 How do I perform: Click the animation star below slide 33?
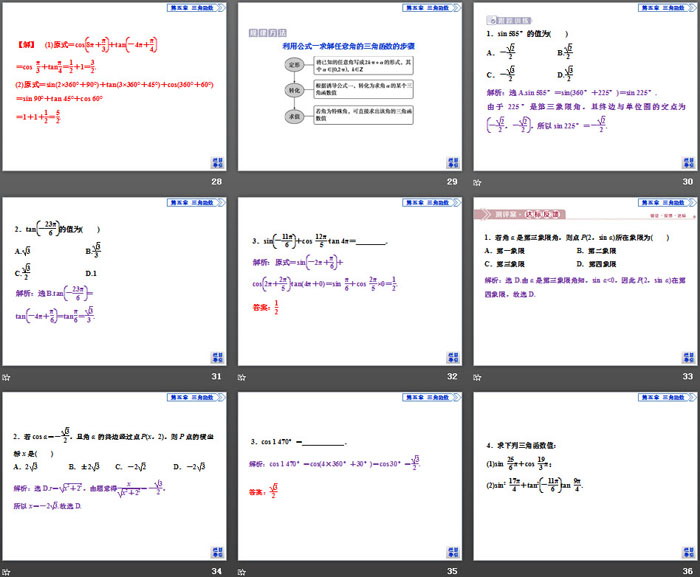pyautogui.click(x=476, y=376)
